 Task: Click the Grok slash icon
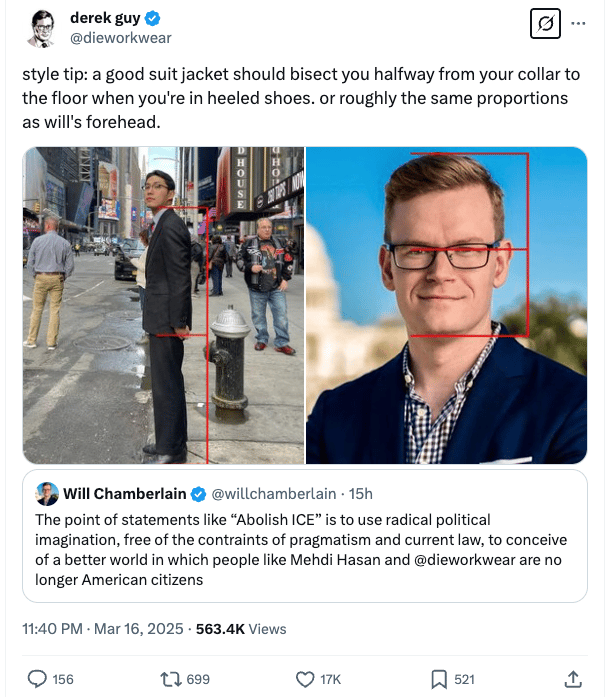point(545,24)
